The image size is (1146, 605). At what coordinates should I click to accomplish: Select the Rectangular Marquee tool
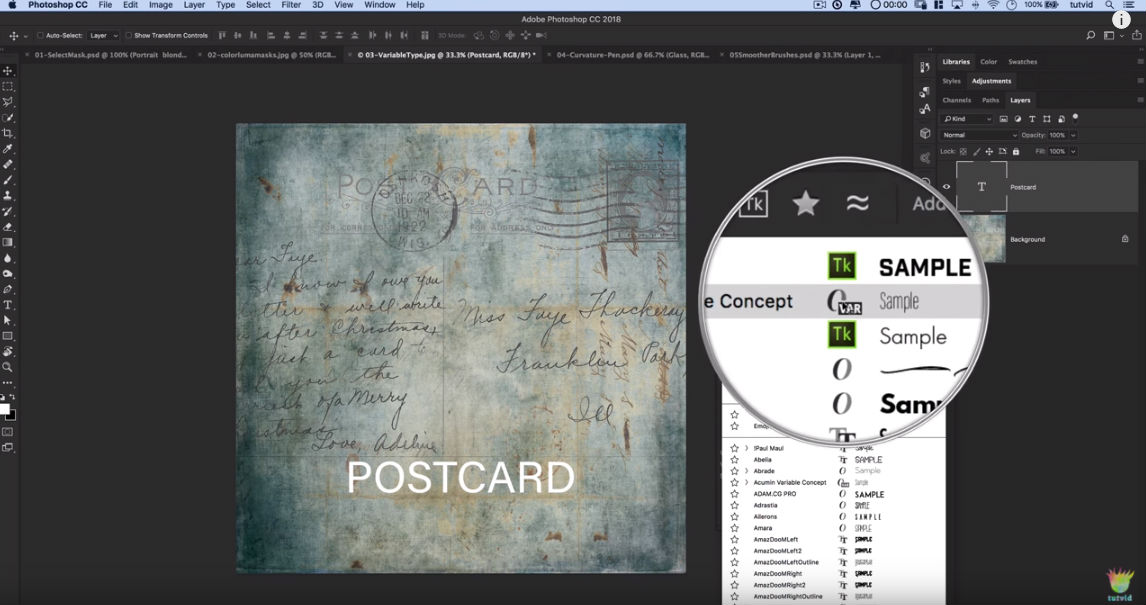pyautogui.click(x=7, y=86)
